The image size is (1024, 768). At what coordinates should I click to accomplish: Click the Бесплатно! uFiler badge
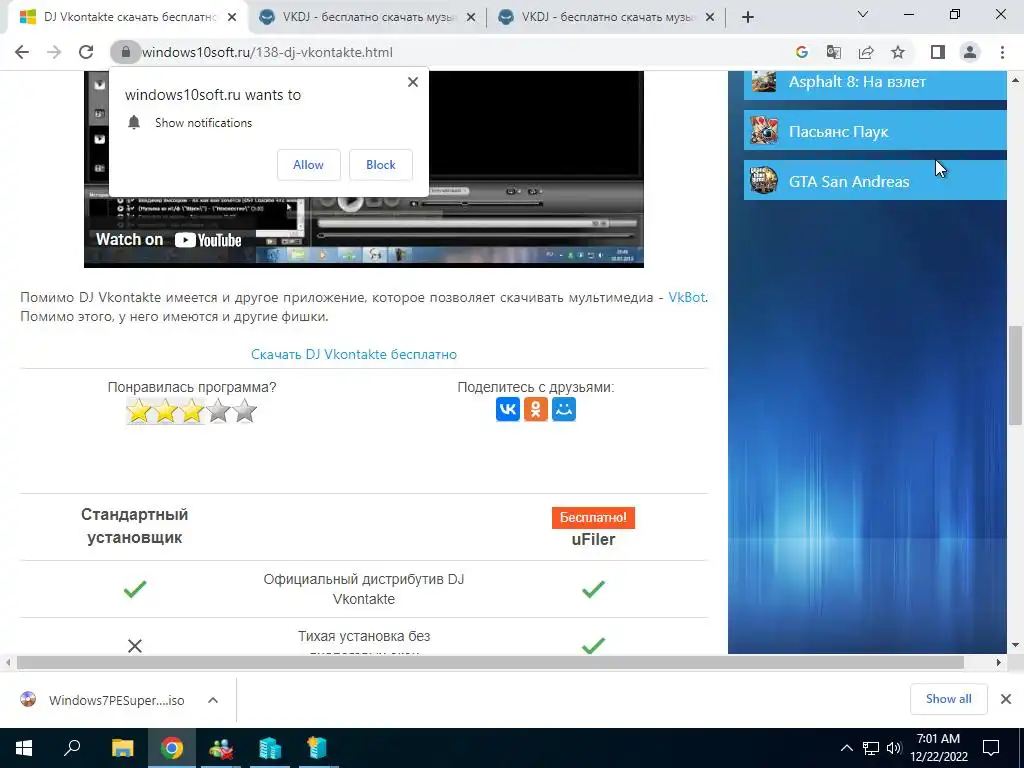(x=593, y=517)
